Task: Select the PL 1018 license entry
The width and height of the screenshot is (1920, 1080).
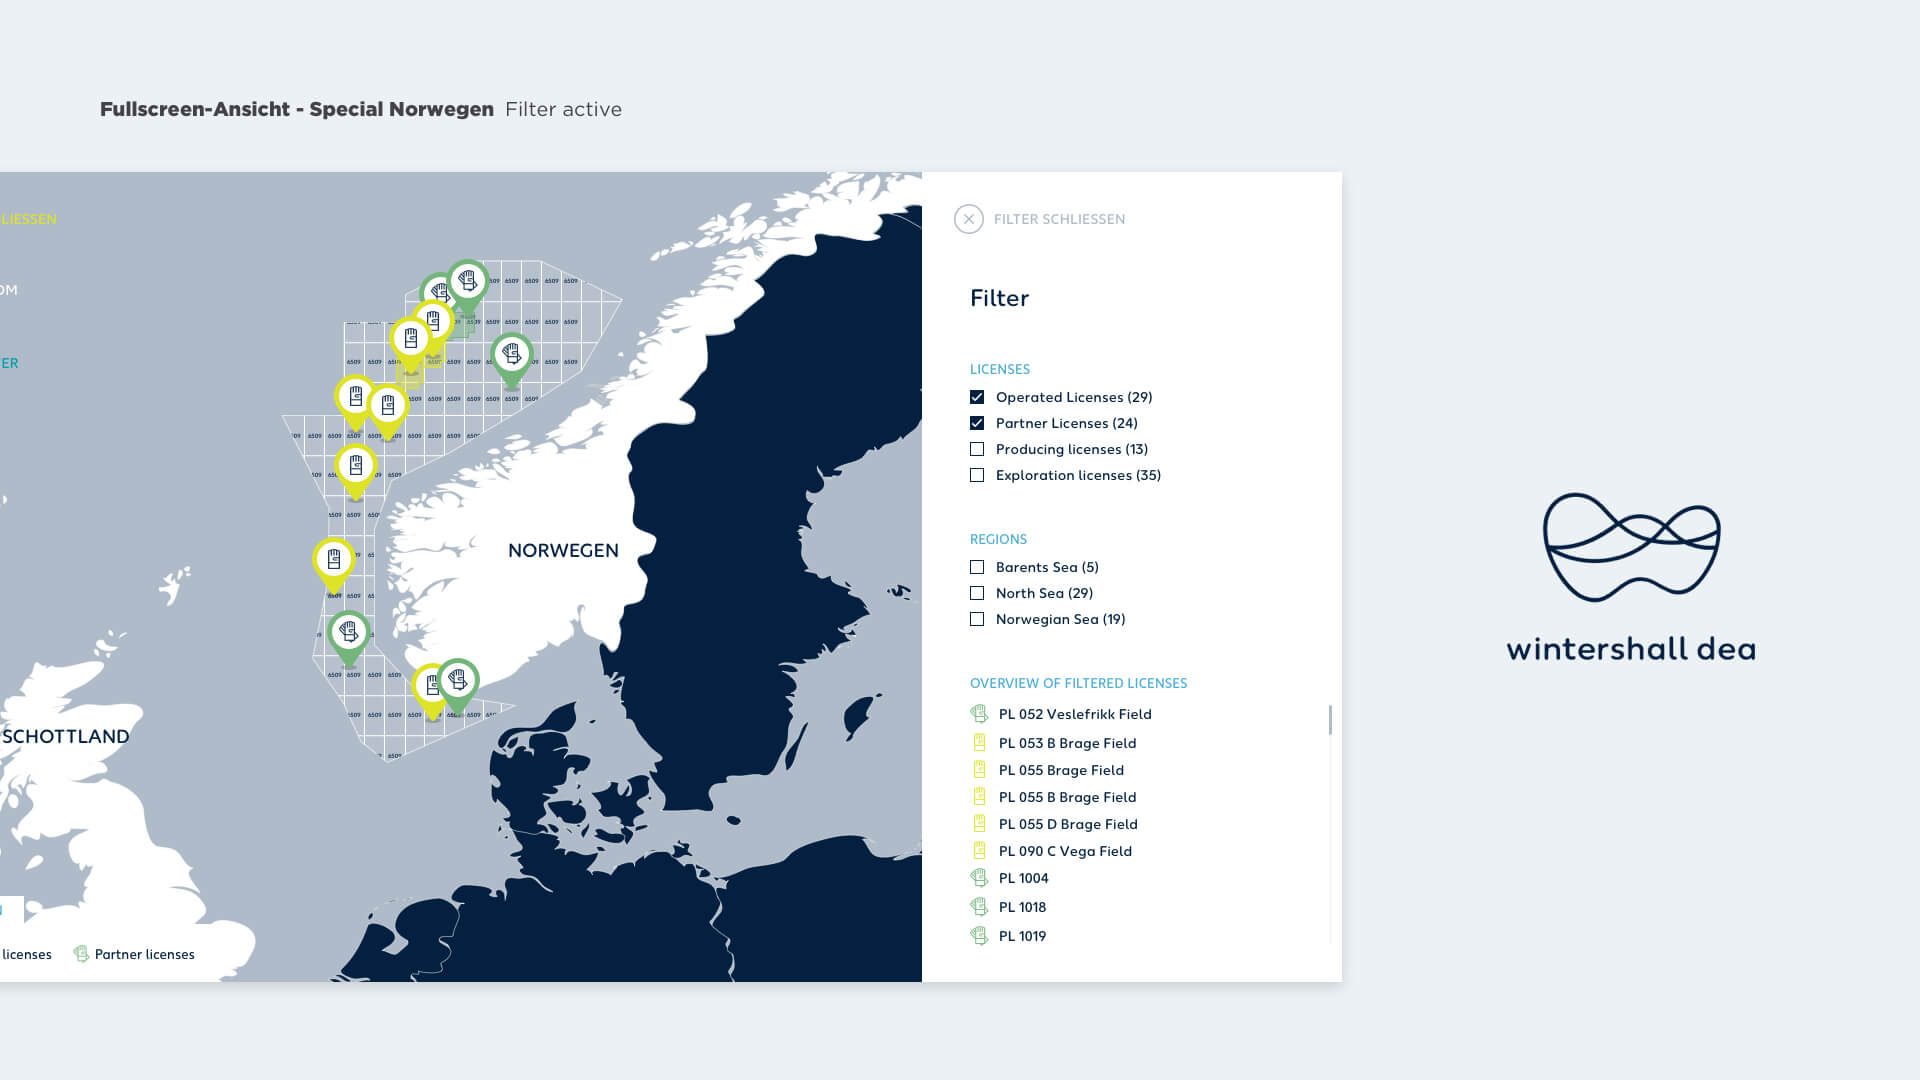Action: pyautogui.click(x=1022, y=907)
